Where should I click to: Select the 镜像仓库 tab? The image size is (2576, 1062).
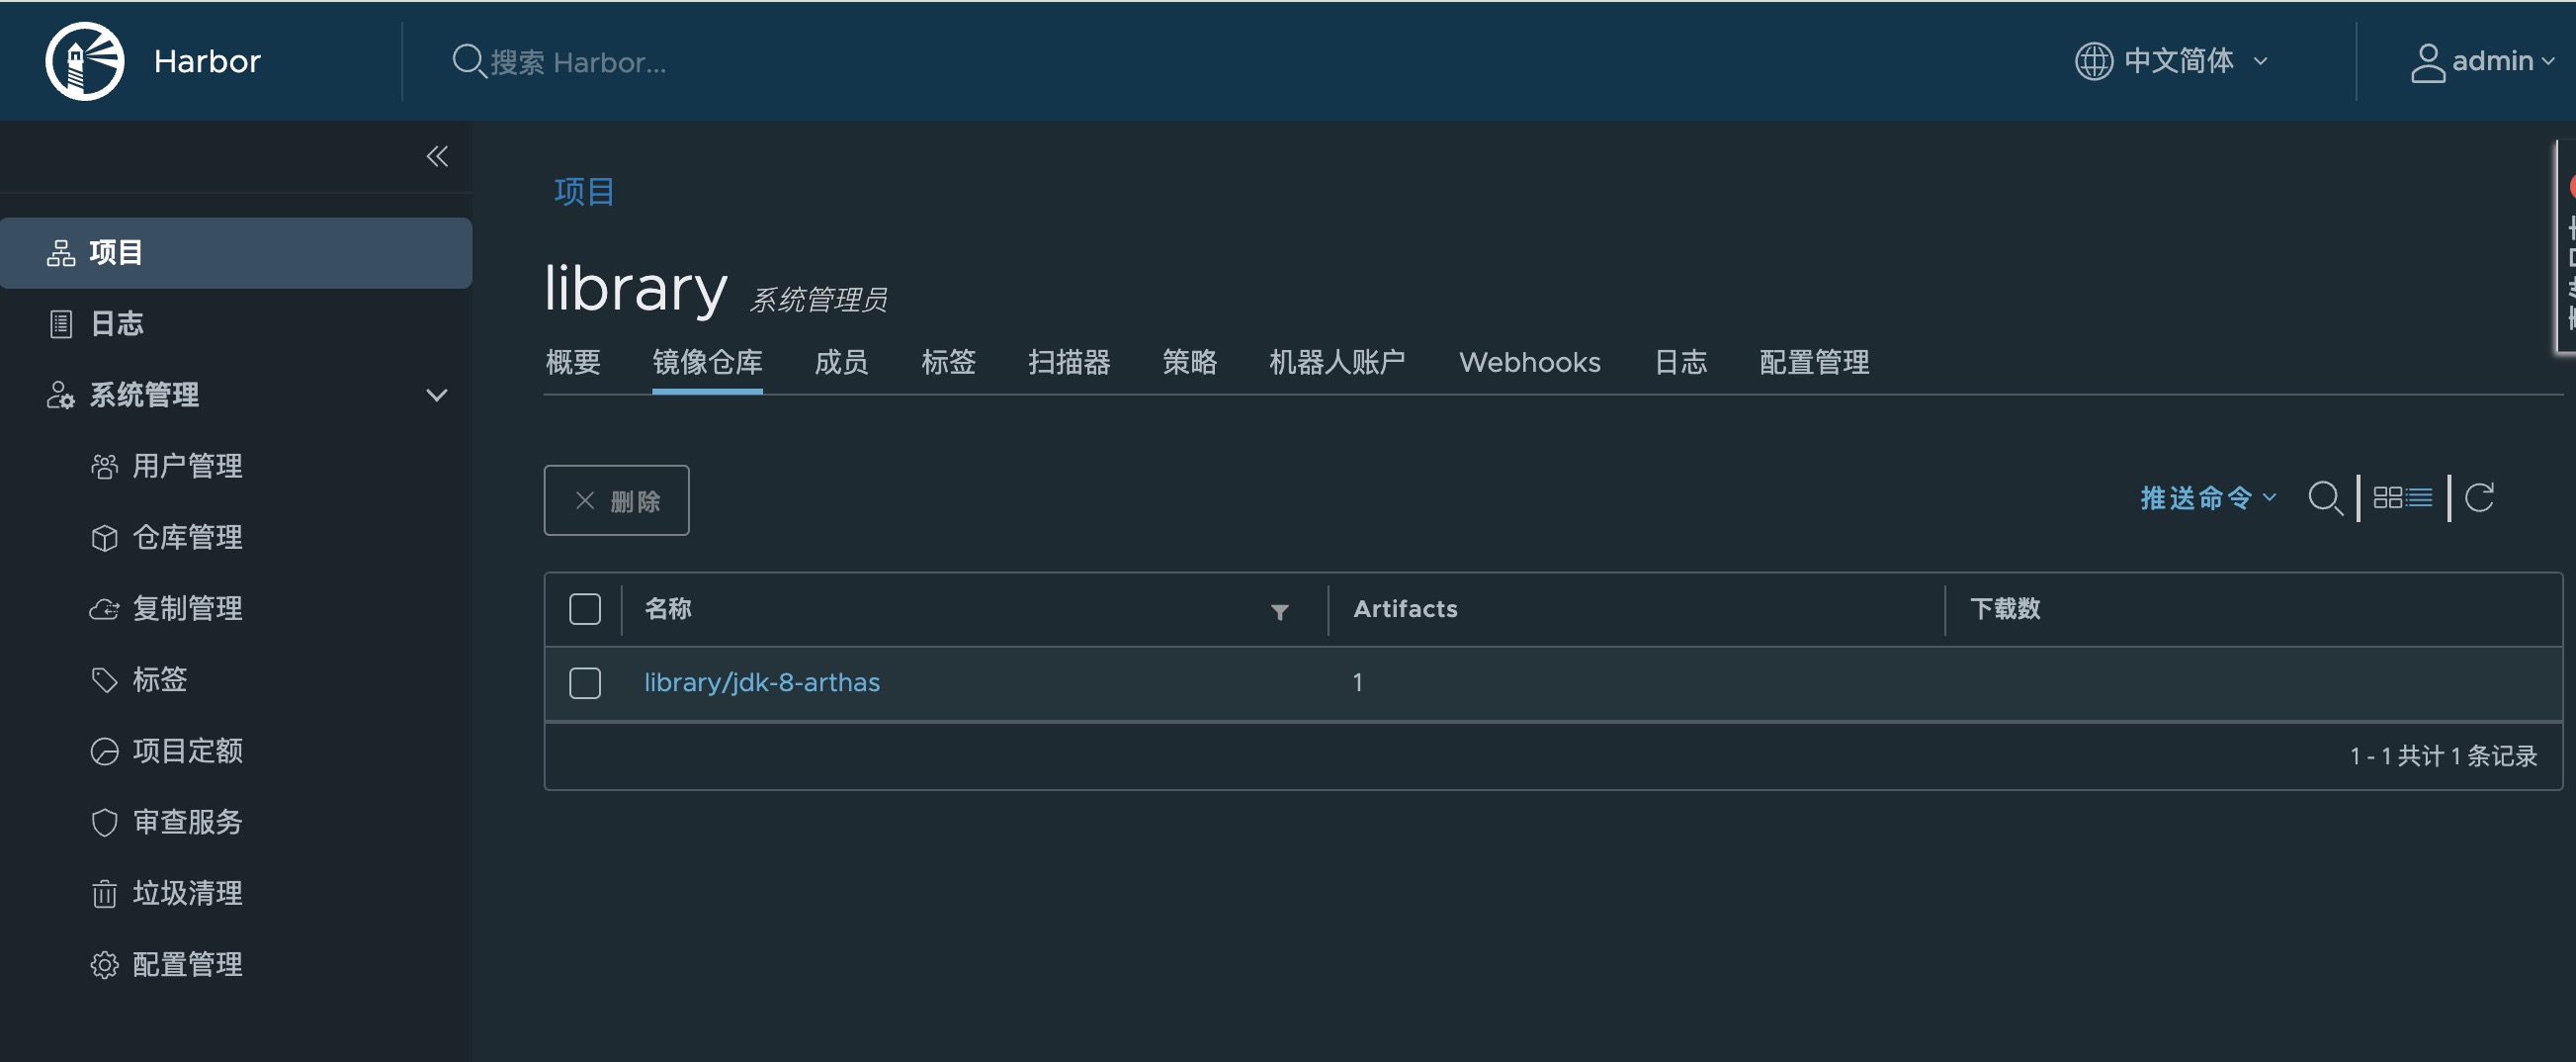pos(707,362)
